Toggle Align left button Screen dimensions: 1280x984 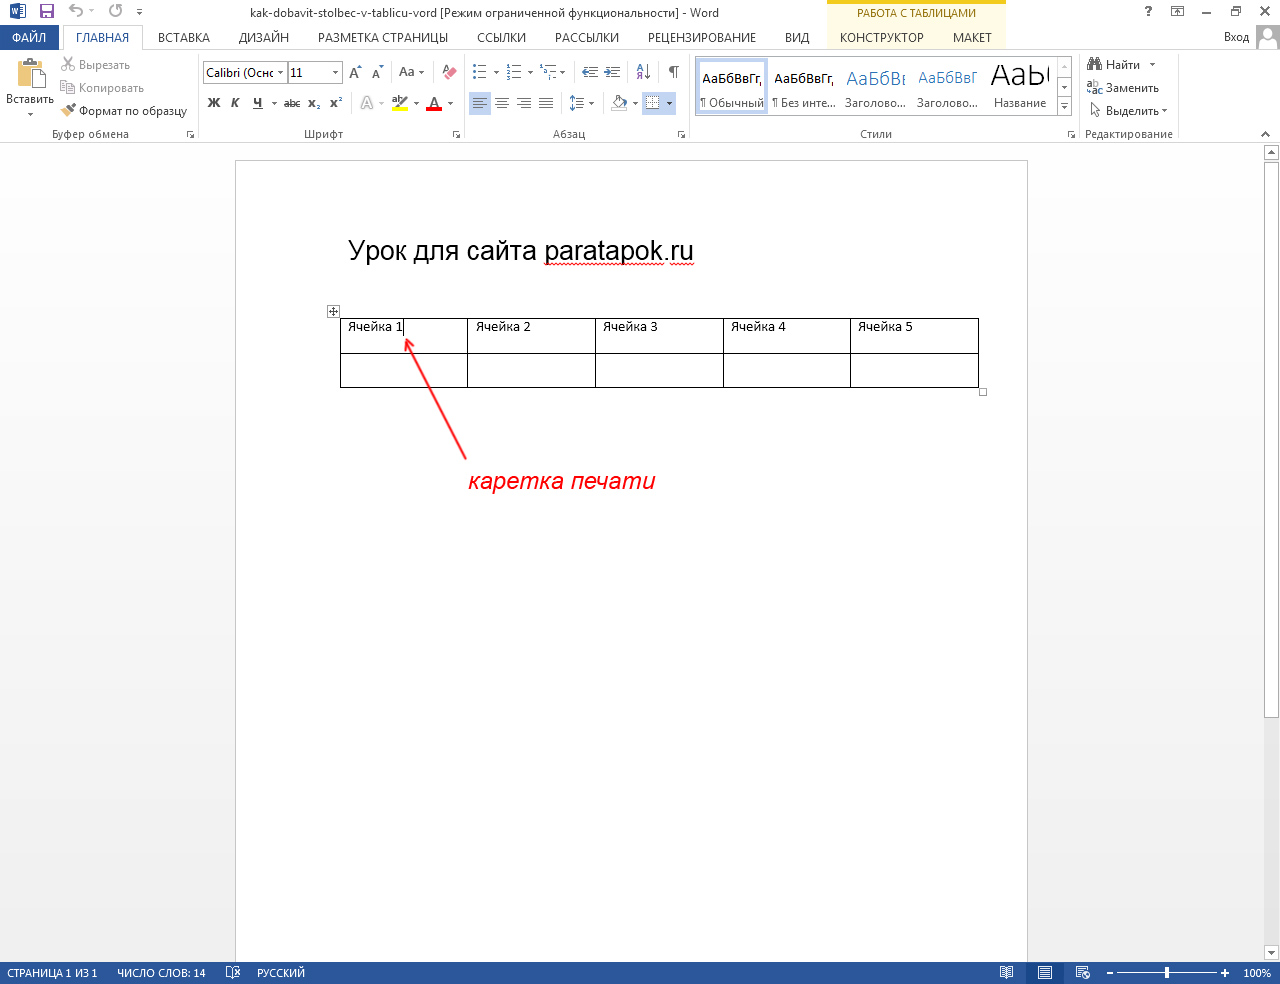click(480, 103)
